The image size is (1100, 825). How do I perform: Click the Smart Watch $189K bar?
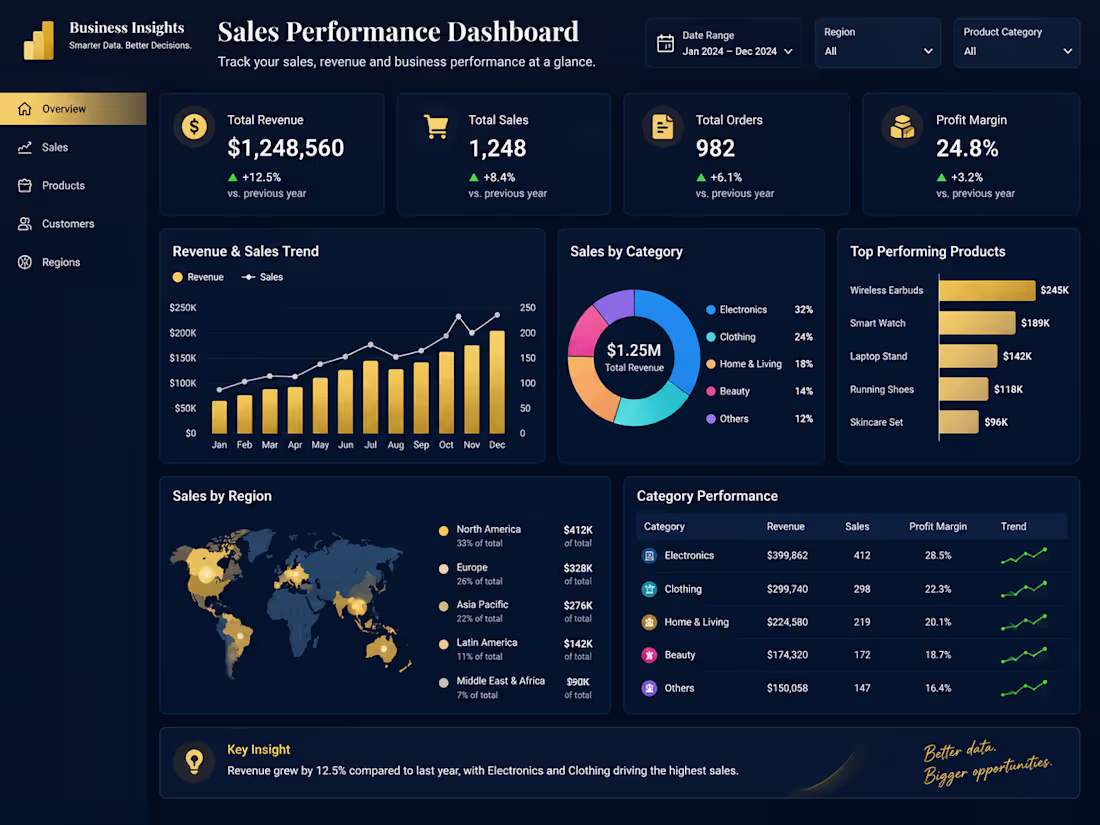pyautogui.click(x=977, y=323)
